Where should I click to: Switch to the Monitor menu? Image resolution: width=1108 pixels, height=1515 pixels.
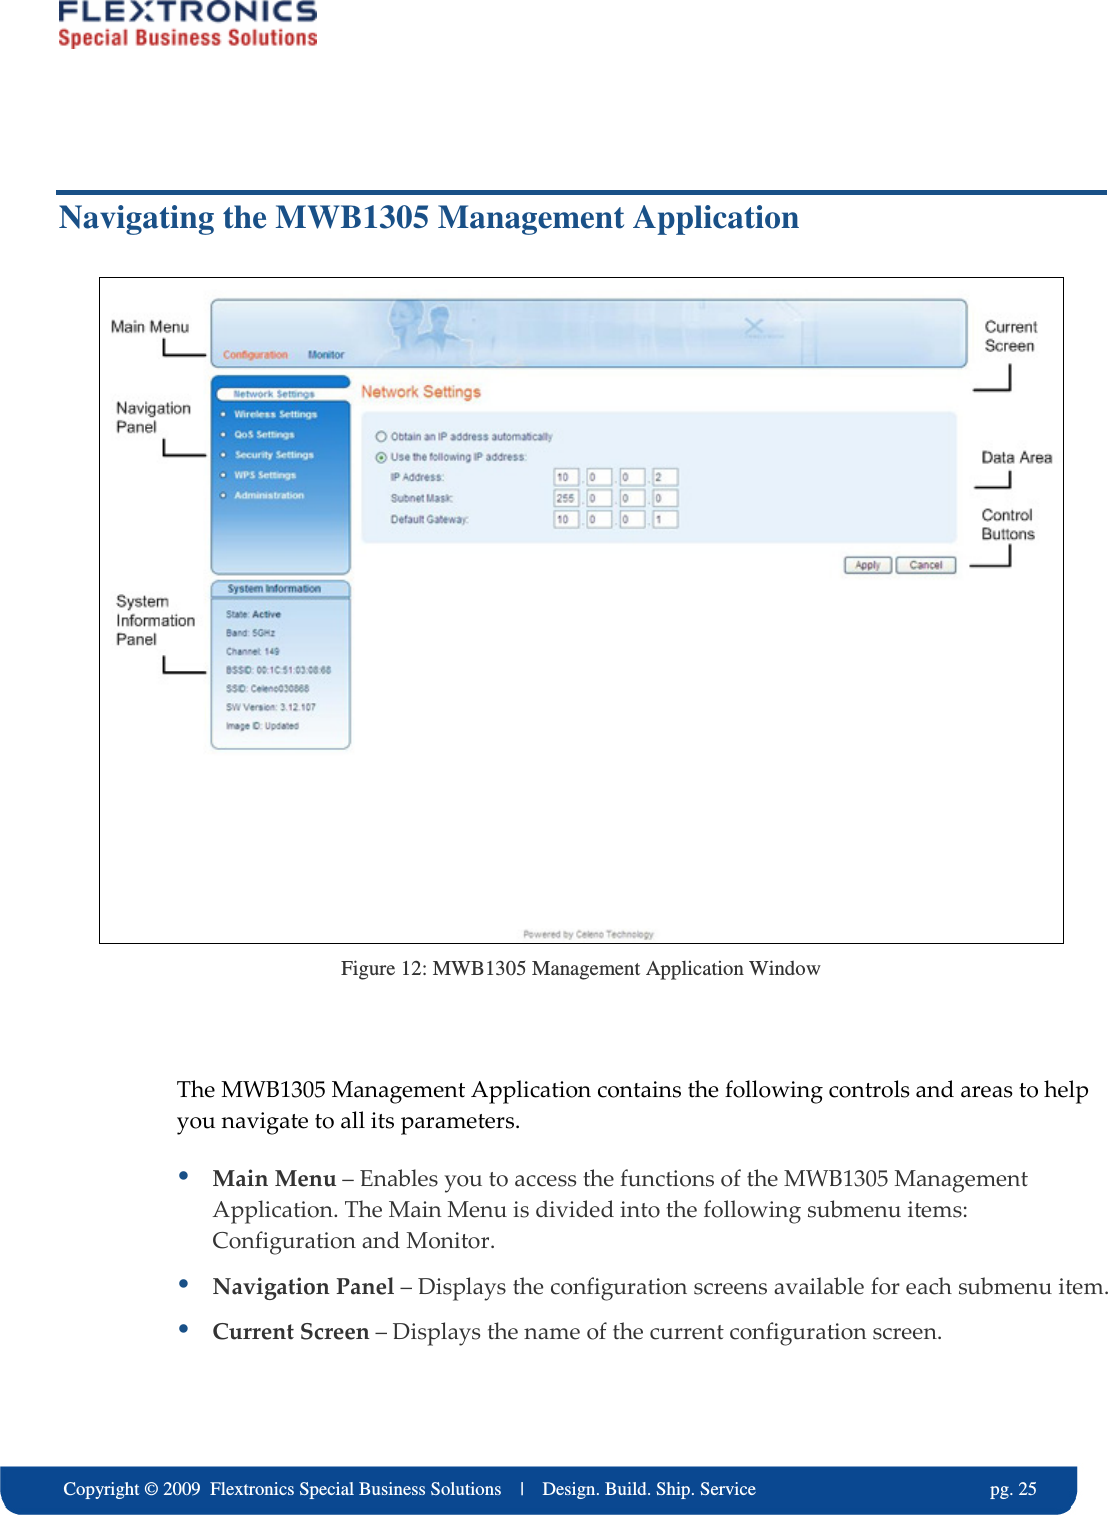[x=325, y=354]
